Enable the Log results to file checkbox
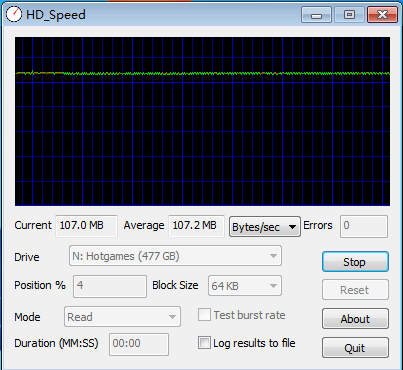 (204, 343)
